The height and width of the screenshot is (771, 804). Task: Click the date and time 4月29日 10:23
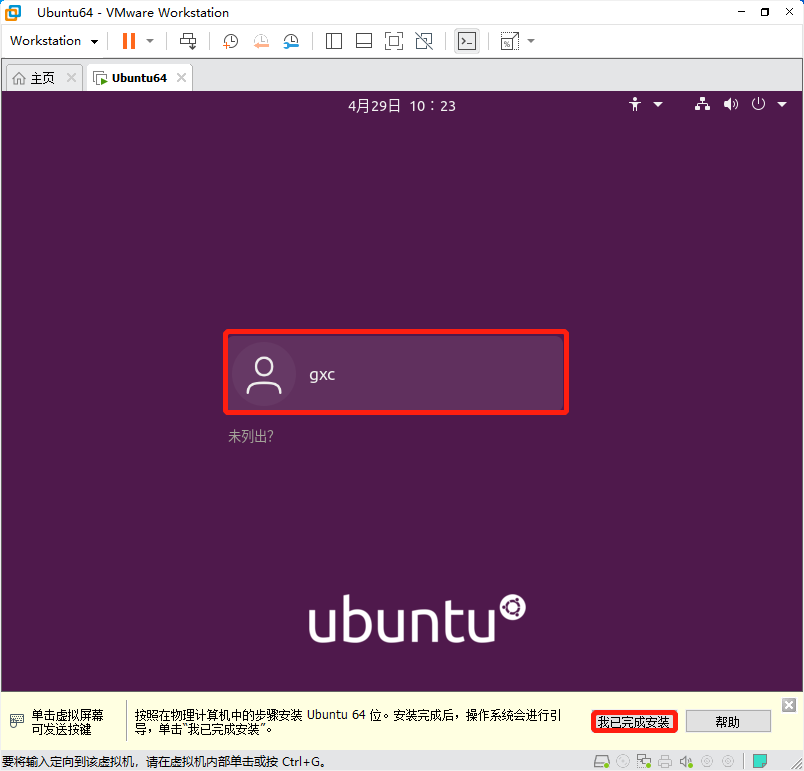[402, 106]
